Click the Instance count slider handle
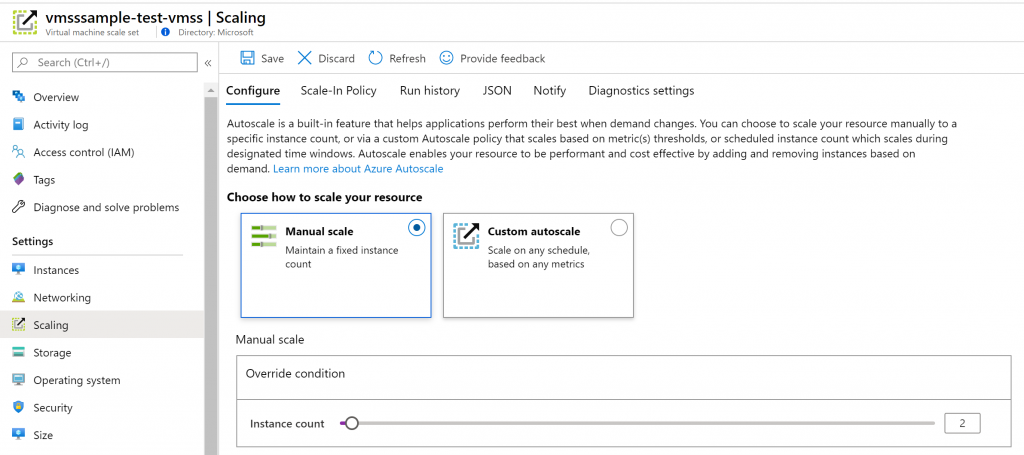 (351, 423)
